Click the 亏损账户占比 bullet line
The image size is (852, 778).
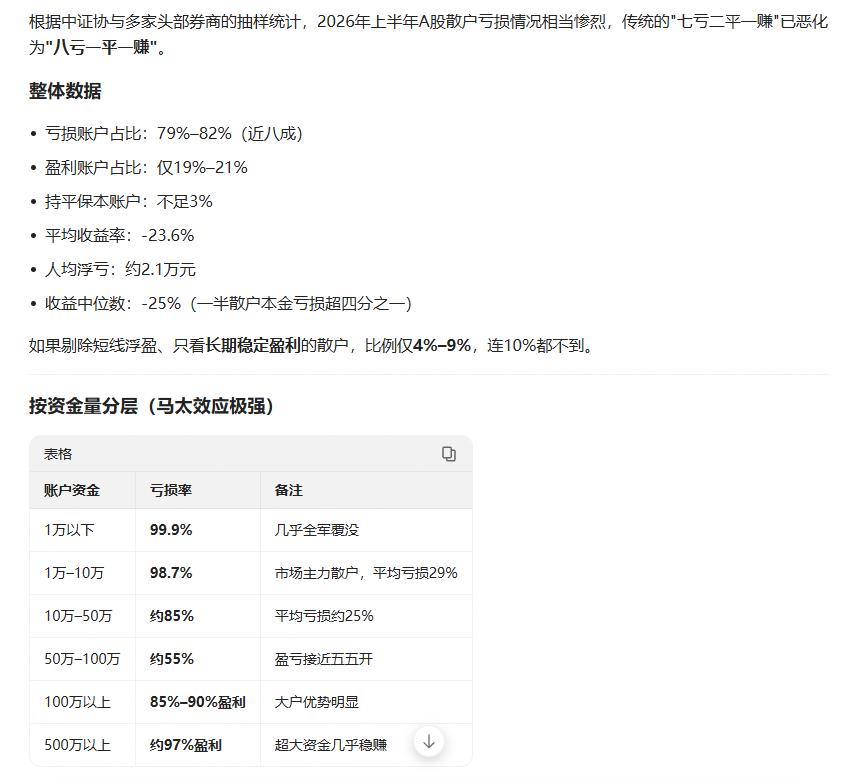(x=173, y=133)
